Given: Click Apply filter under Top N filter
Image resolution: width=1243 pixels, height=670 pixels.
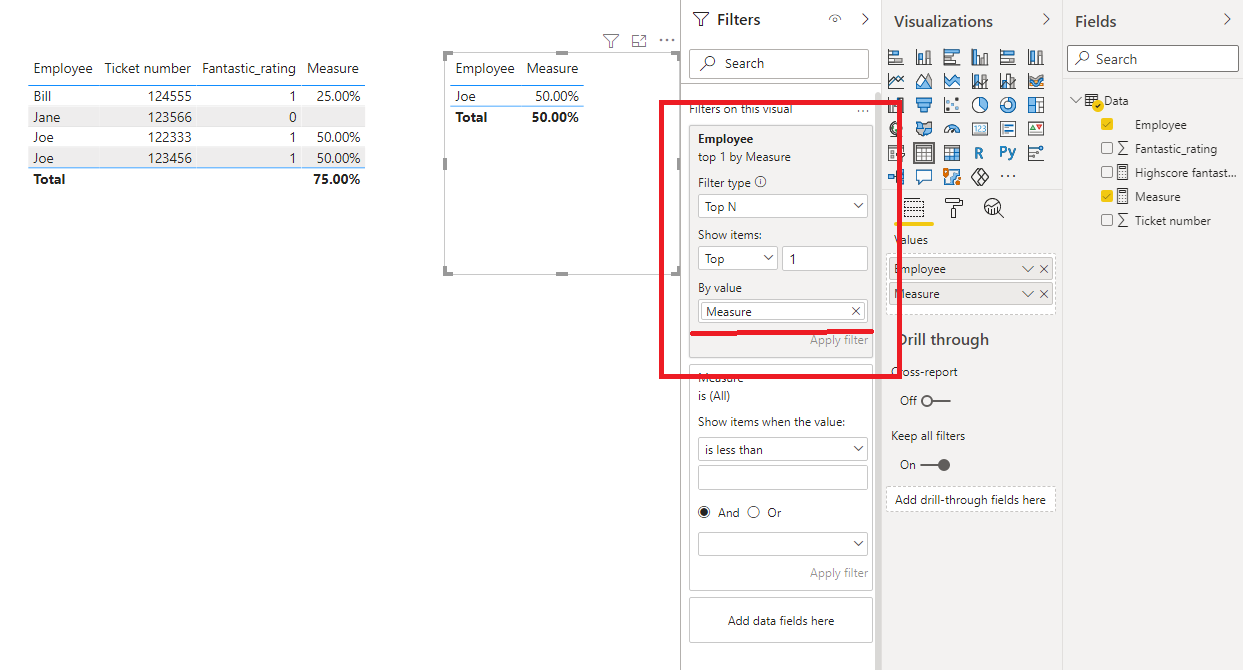Looking at the screenshot, I should (x=839, y=340).
